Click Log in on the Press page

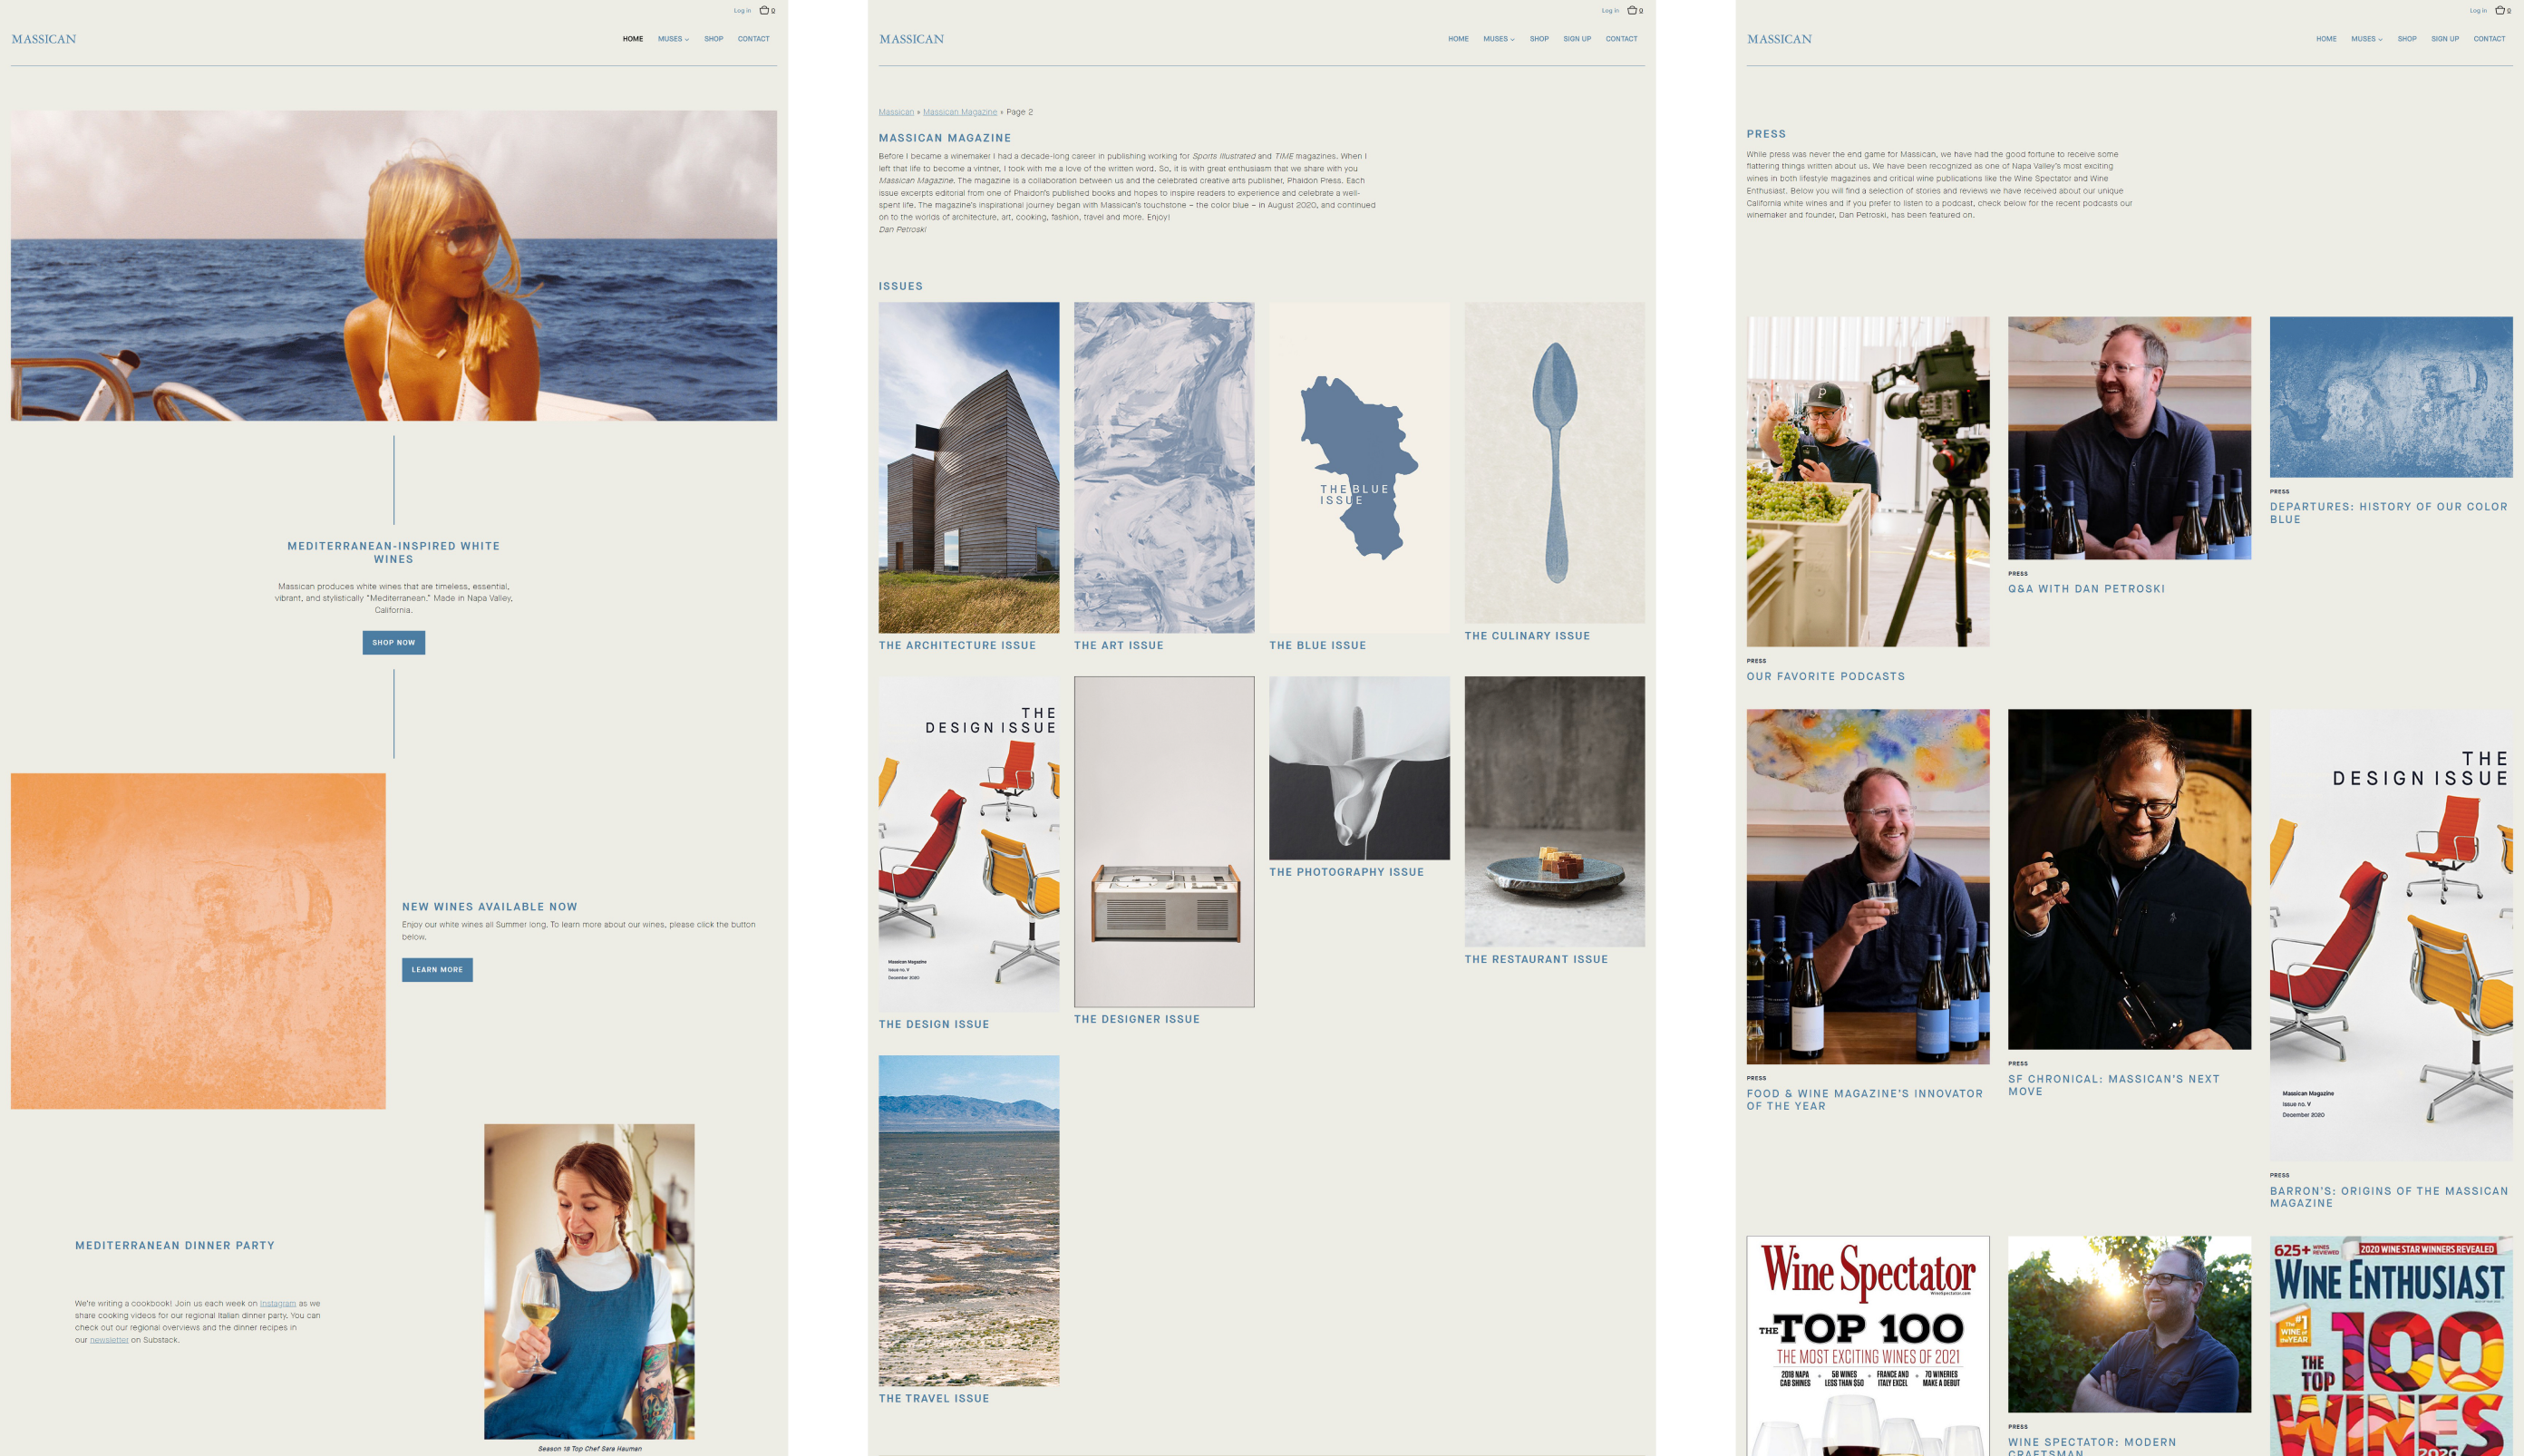pos(2478,11)
